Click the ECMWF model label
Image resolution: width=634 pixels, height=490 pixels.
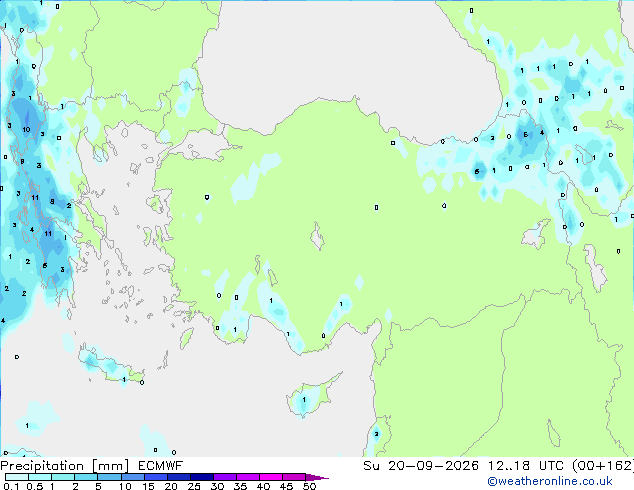click(x=161, y=466)
